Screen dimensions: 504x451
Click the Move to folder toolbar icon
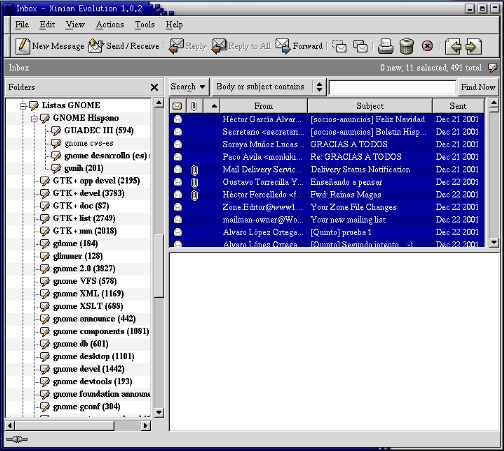click(340, 46)
